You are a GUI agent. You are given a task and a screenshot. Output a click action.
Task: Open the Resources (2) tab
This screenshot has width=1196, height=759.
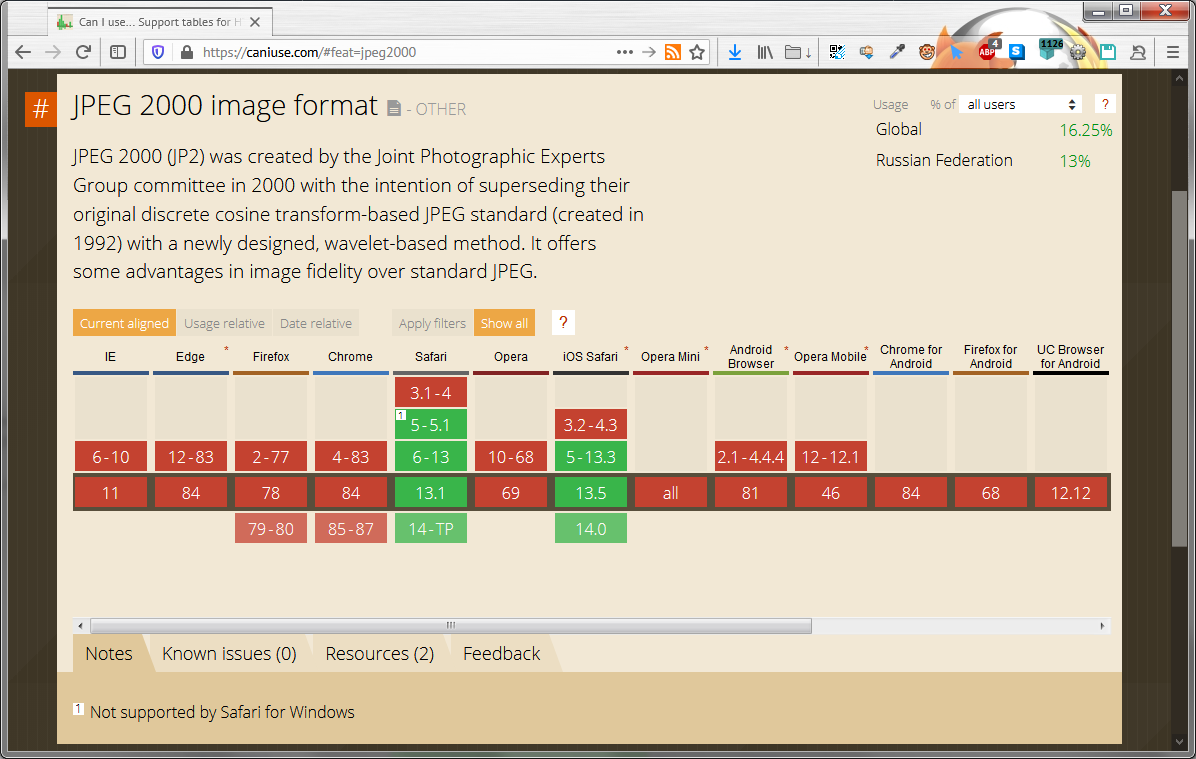(x=380, y=654)
